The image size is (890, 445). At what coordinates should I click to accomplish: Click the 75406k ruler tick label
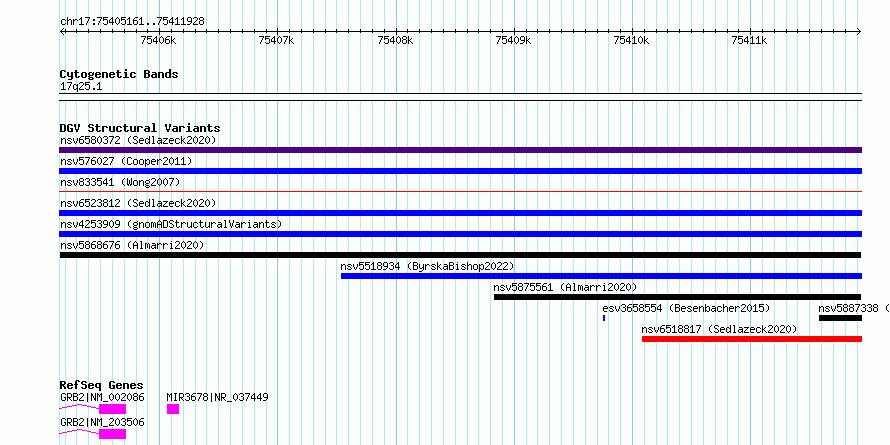click(158, 40)
